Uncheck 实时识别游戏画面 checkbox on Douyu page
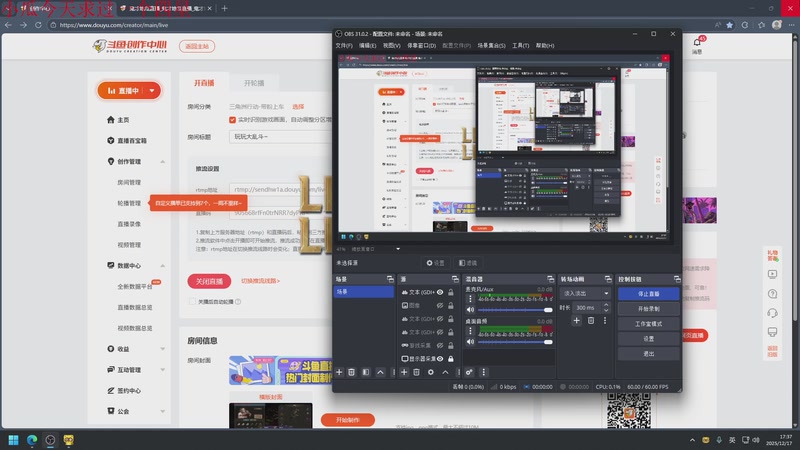This screenshot has height=450, width=800. pos(233,120)
